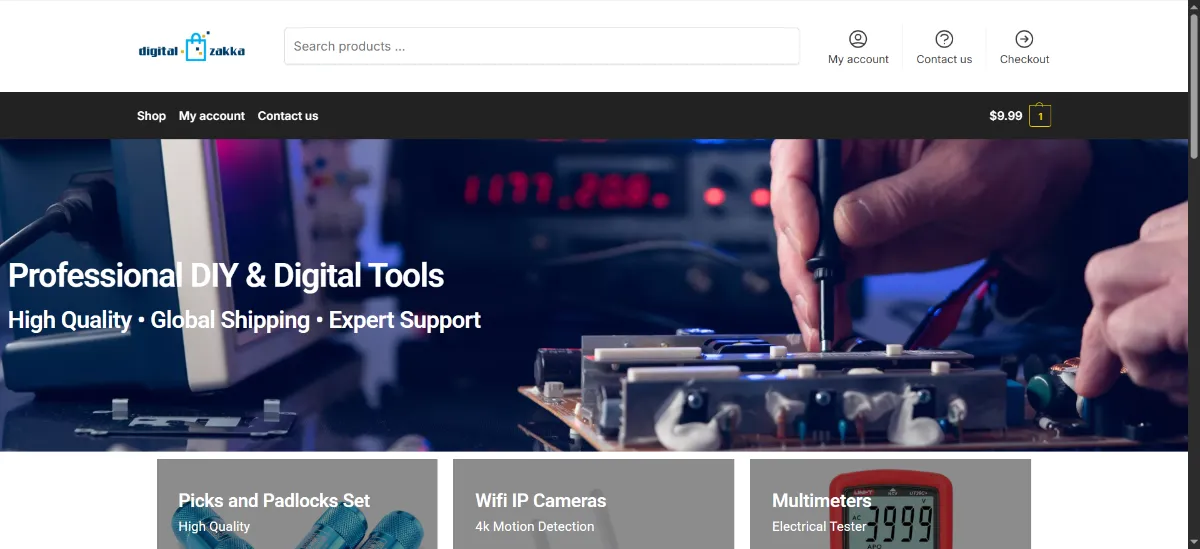This screenshot has width=1200, height=549.
Task: Go to Checkout arrow icon
Action: pyautogui.click(x=1024, y=39)
